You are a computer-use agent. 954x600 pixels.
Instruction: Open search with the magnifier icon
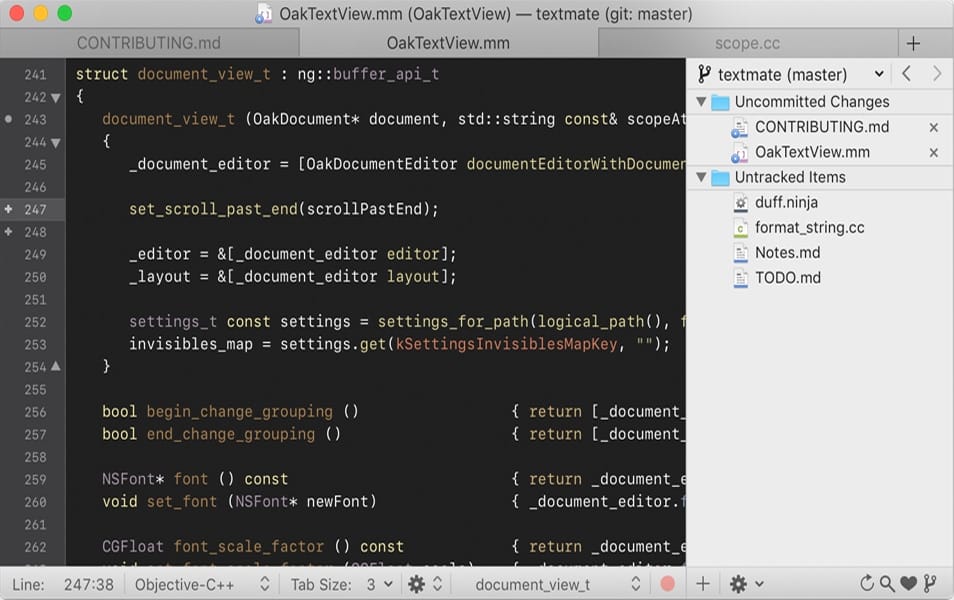(886, 583)
